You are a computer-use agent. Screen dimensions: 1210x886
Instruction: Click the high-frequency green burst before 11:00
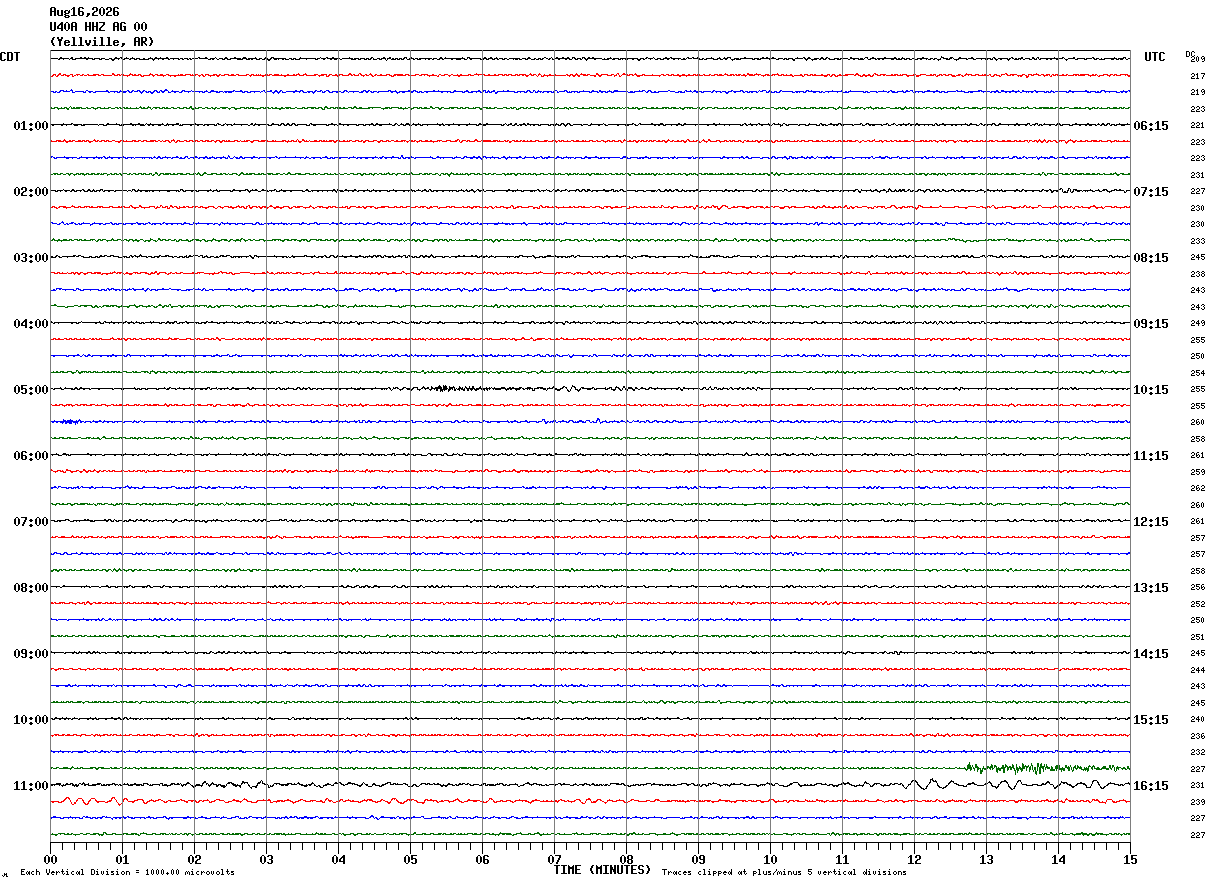tap(1045, 768)
